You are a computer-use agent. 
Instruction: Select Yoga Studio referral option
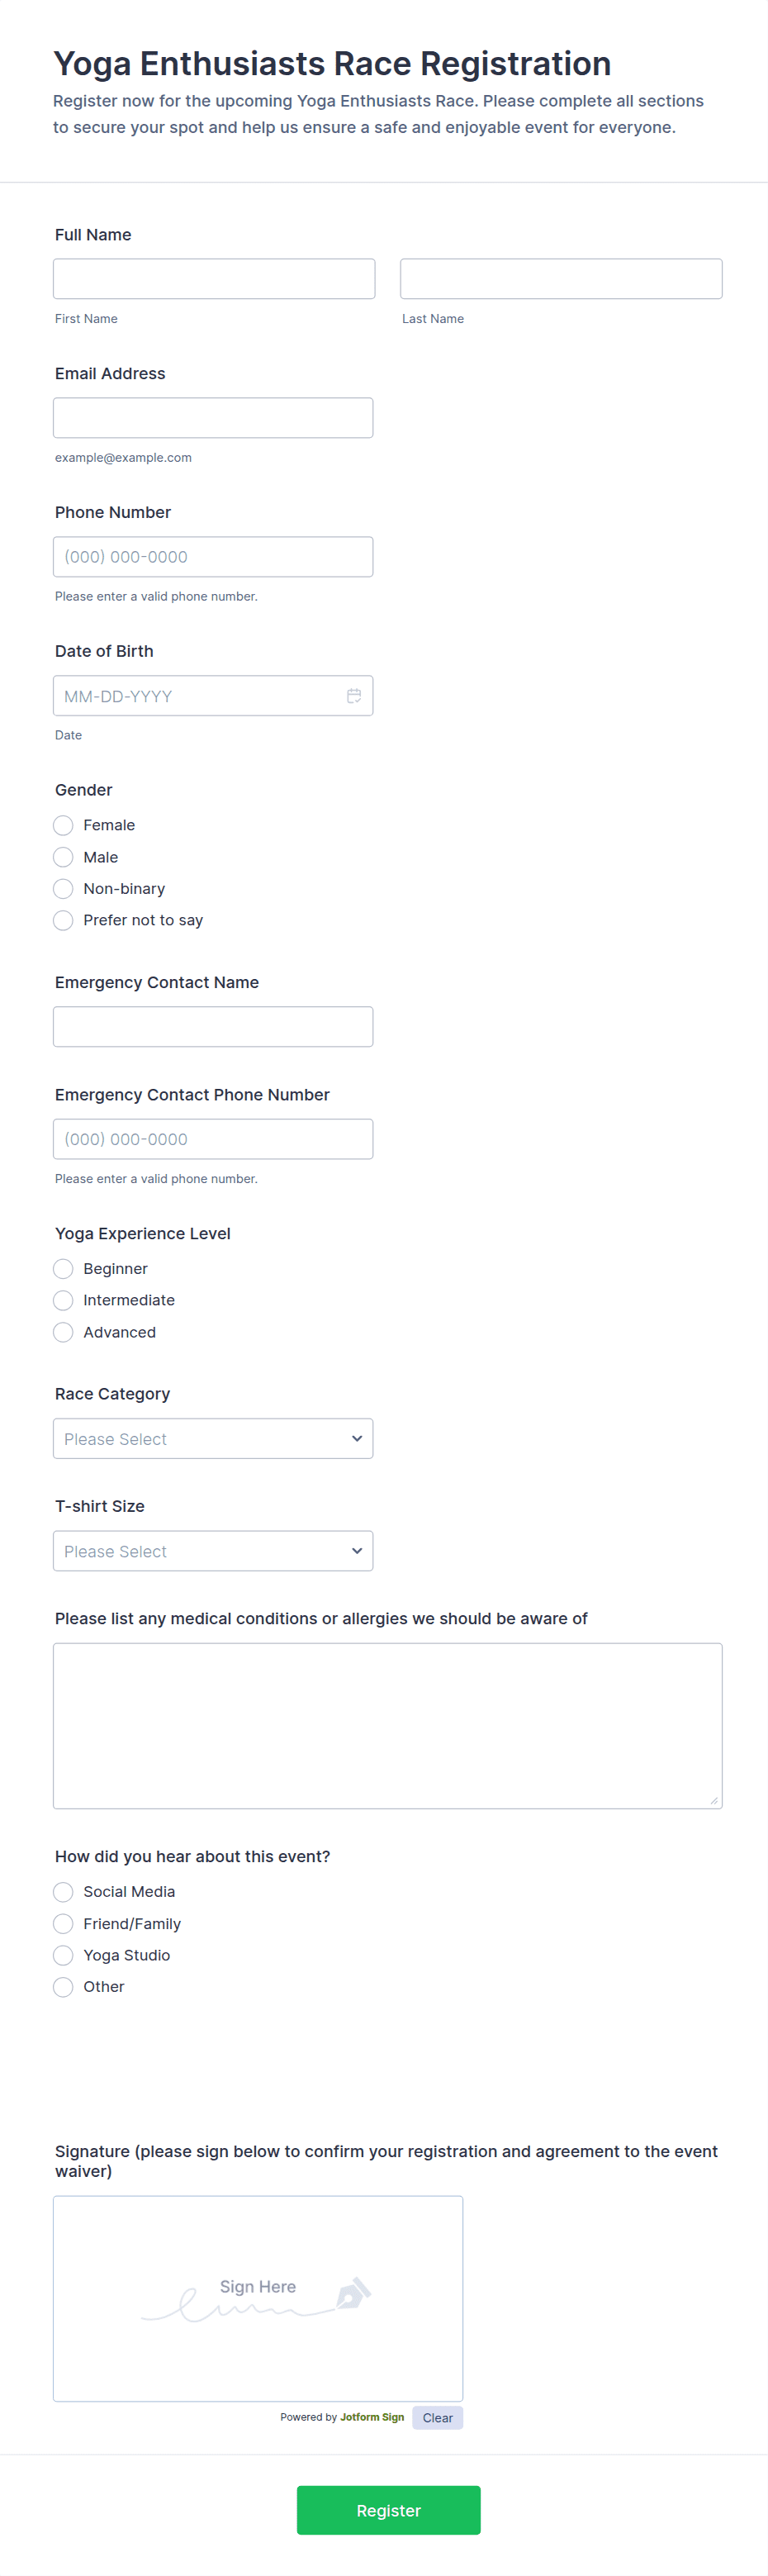pos(63,1955)
